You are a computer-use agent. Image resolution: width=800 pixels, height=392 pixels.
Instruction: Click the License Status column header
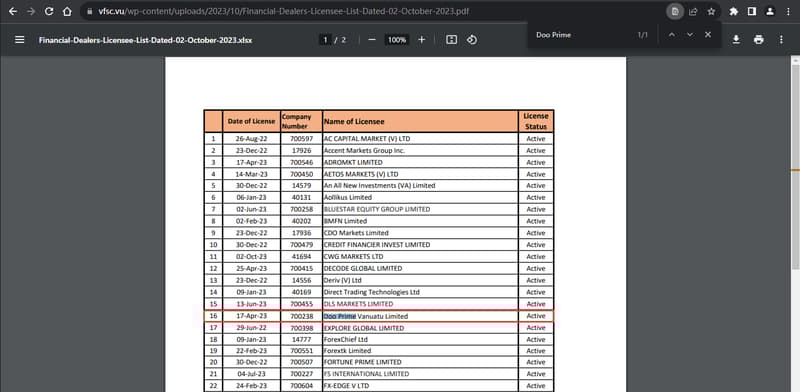point(536,121)
